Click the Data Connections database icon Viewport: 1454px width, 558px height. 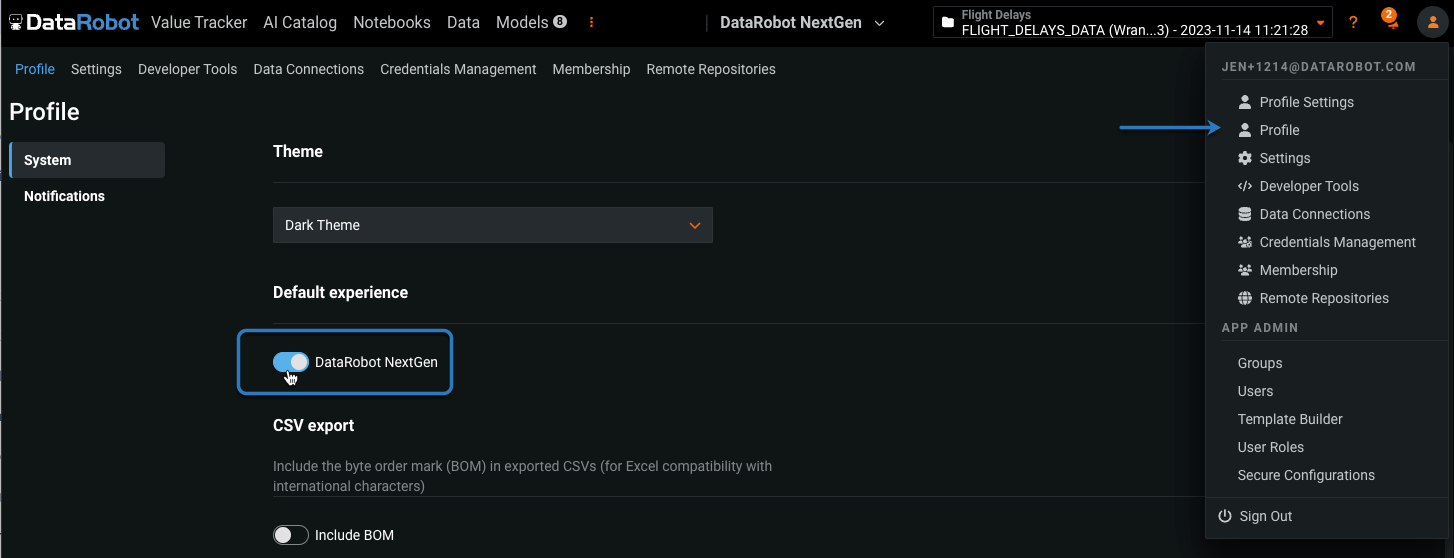click(1245, 214)
